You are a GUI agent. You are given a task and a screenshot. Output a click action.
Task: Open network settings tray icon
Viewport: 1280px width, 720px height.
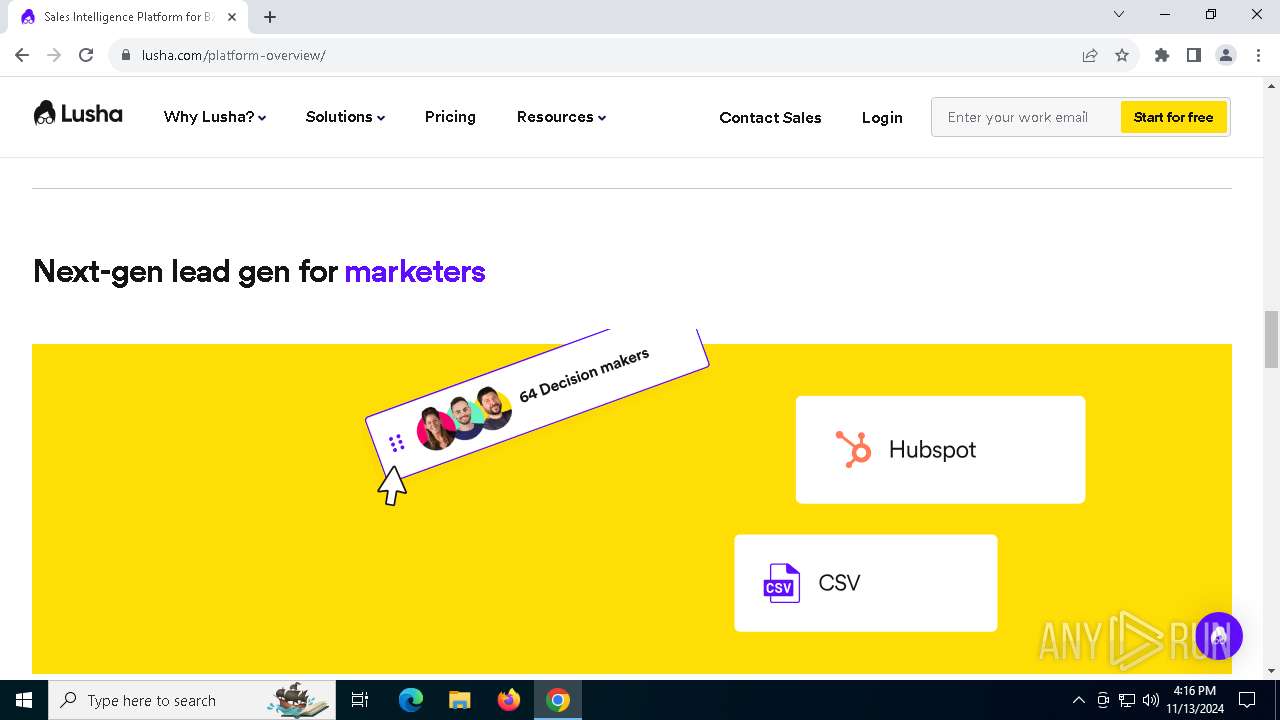pos(1127,700)
